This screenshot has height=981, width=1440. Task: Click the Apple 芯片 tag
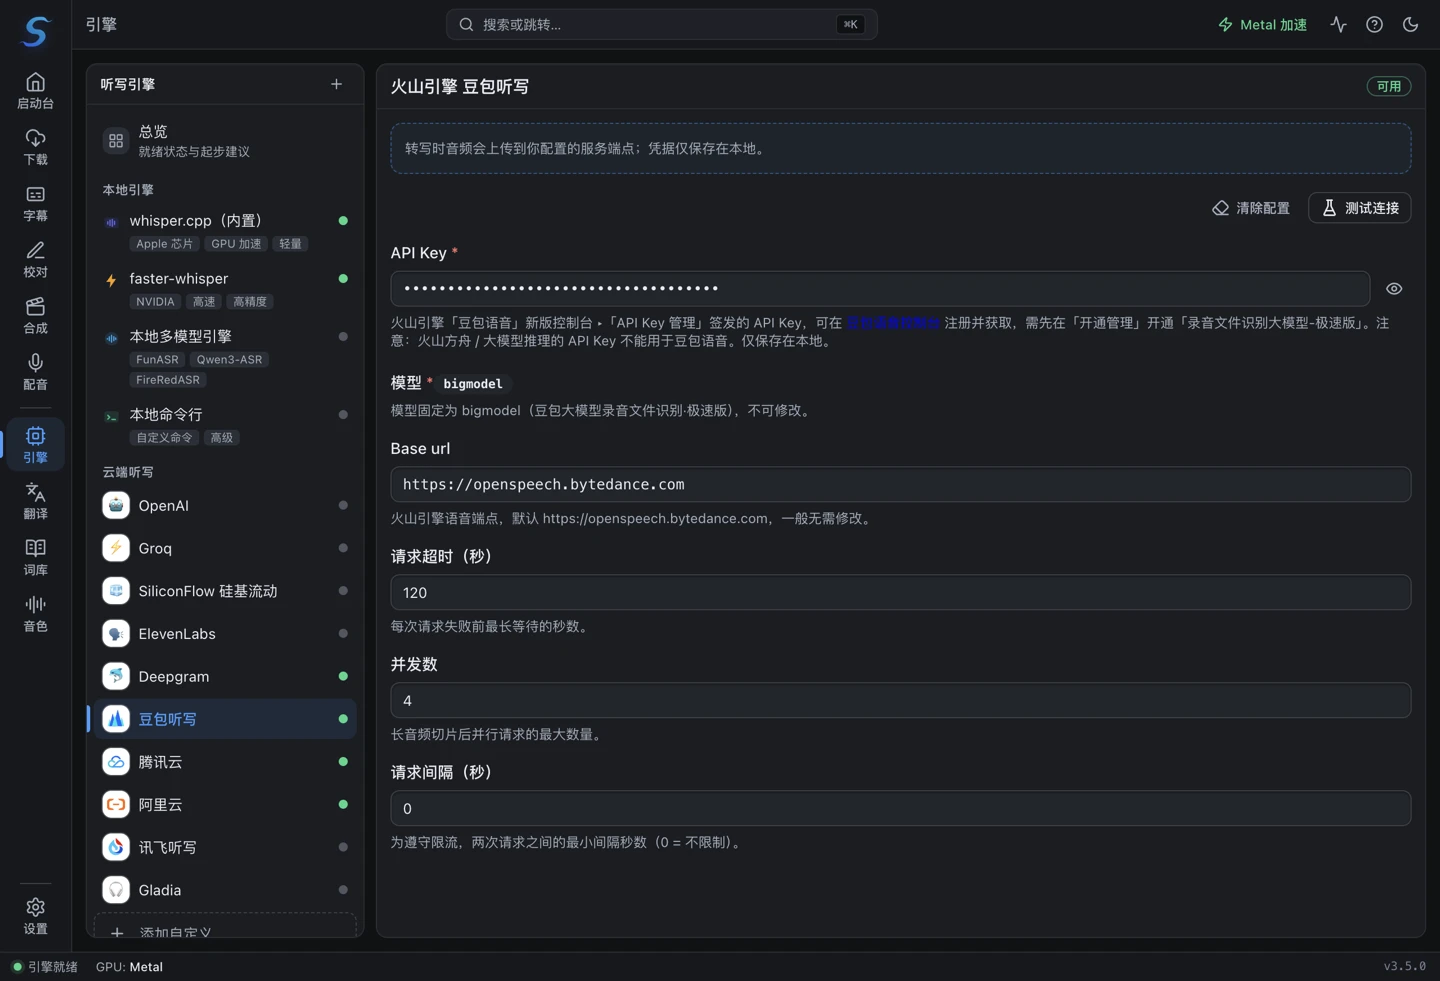pos(165,244)
